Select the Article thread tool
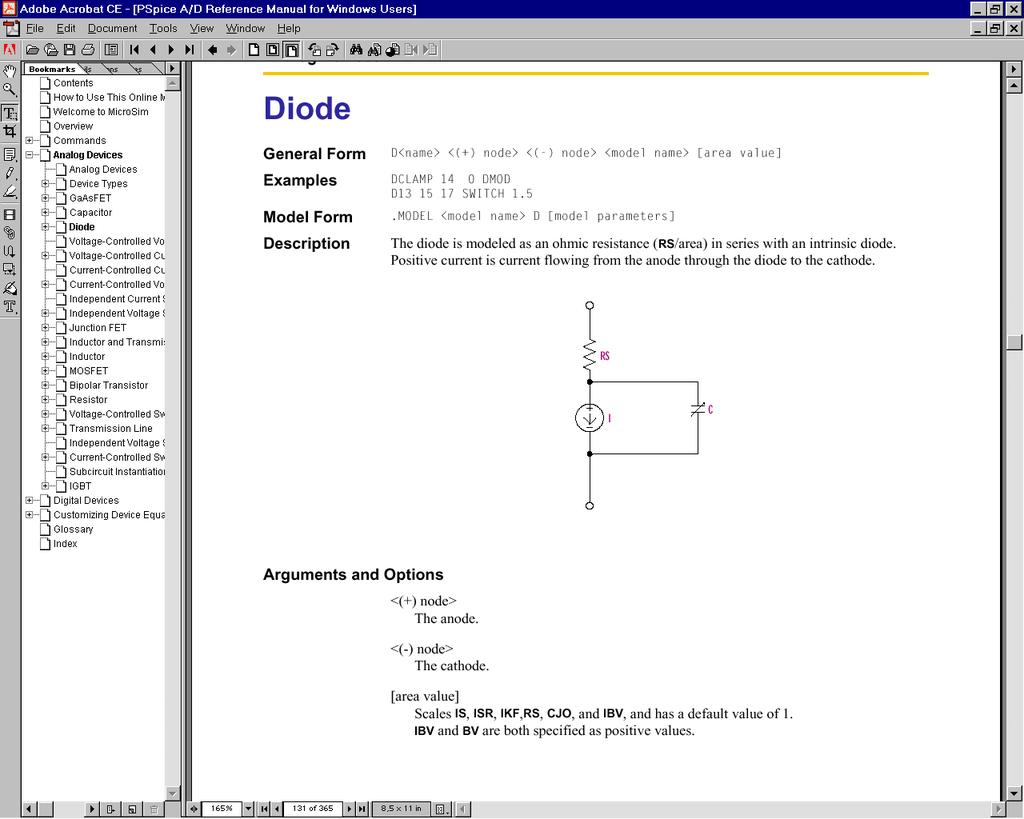This screenshot has width=1024, height=819. point(10,251)
